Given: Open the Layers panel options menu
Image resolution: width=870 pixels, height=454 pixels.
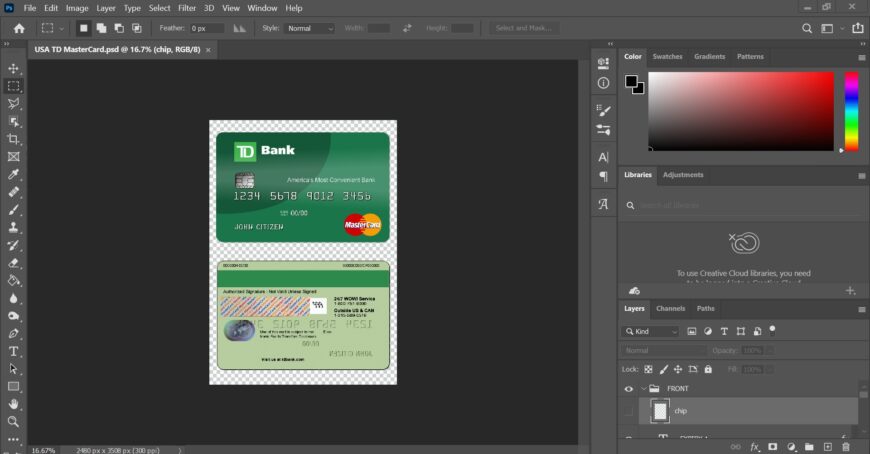Looking at the screenshot, I should (861, 310).
